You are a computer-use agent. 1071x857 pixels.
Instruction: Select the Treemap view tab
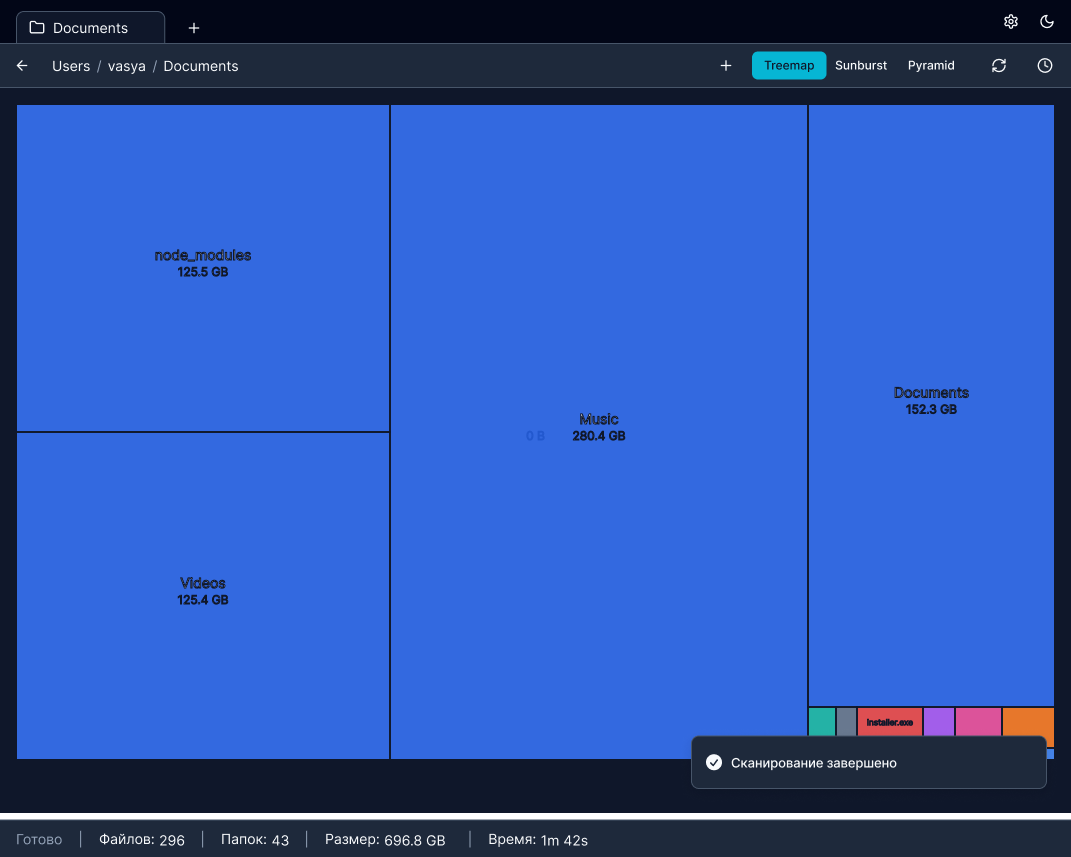click(x=789, y=65)
